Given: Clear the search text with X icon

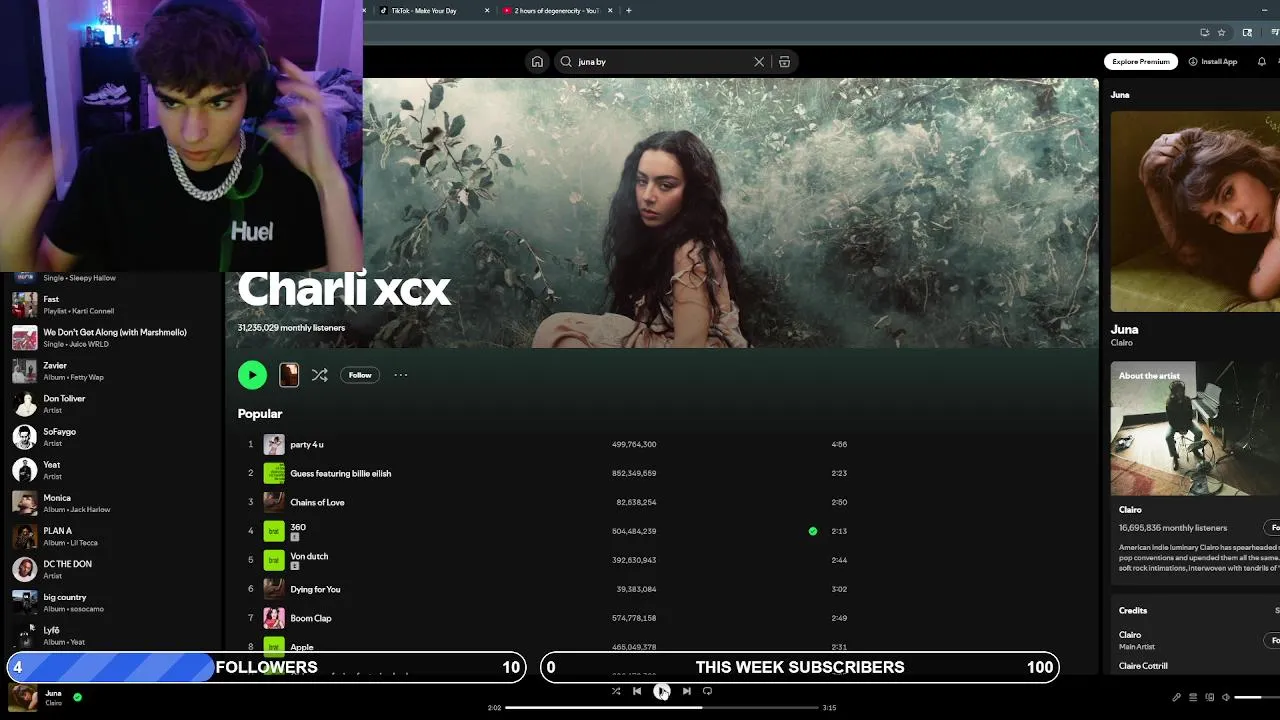Looking at the screenshot, I should coord(759,62).
